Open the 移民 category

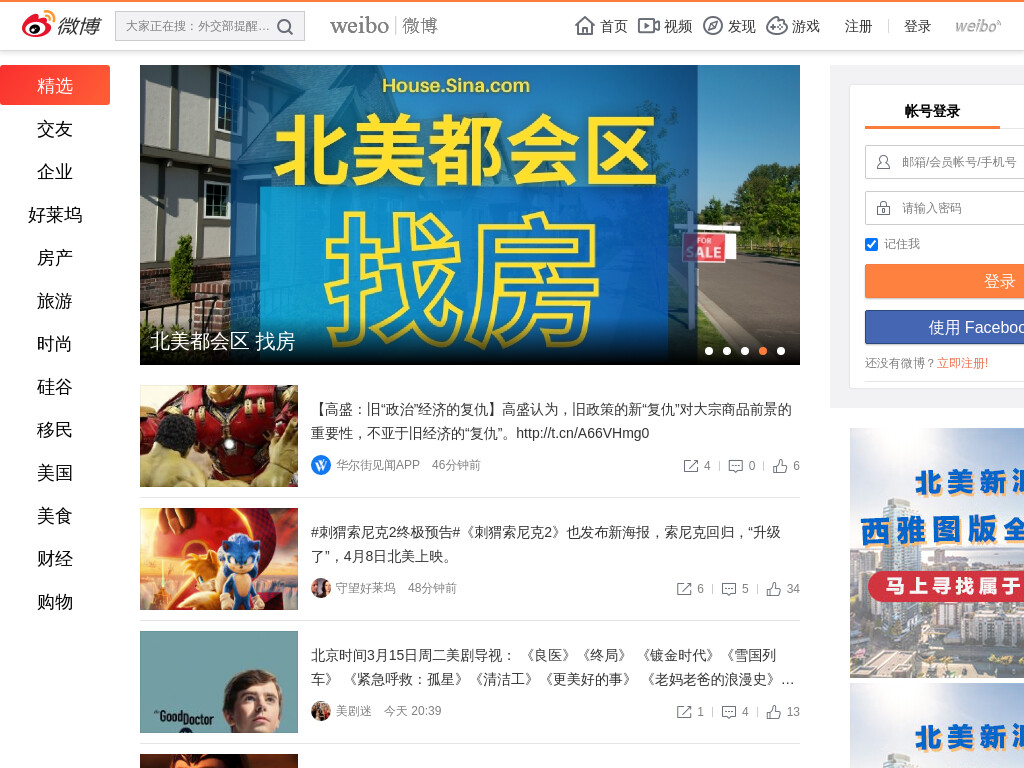(x=55, y=430)
